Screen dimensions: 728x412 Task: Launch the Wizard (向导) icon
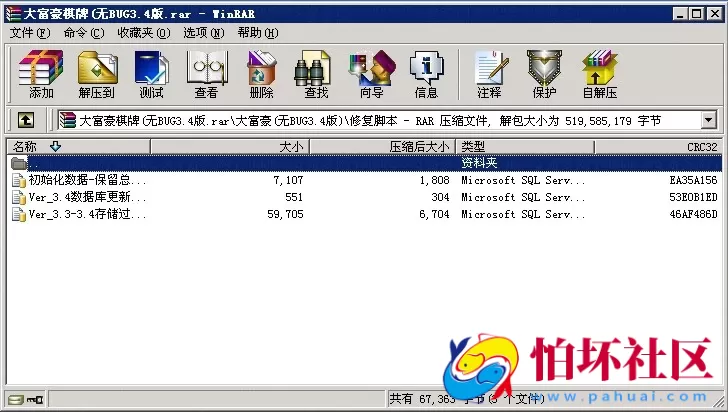point(372,74)
